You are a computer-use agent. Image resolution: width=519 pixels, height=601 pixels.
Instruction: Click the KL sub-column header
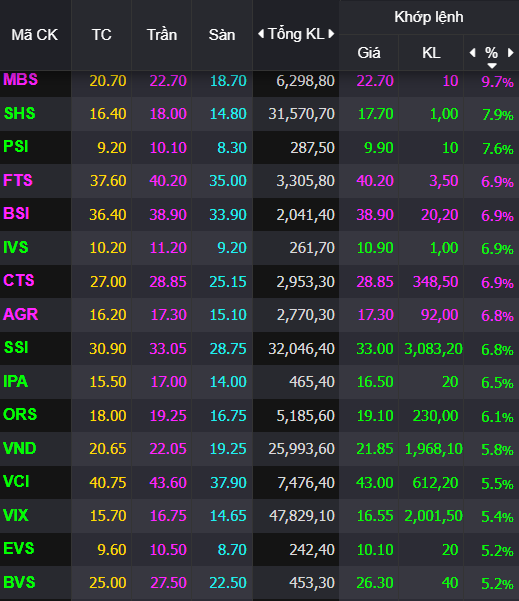point(431,53)
